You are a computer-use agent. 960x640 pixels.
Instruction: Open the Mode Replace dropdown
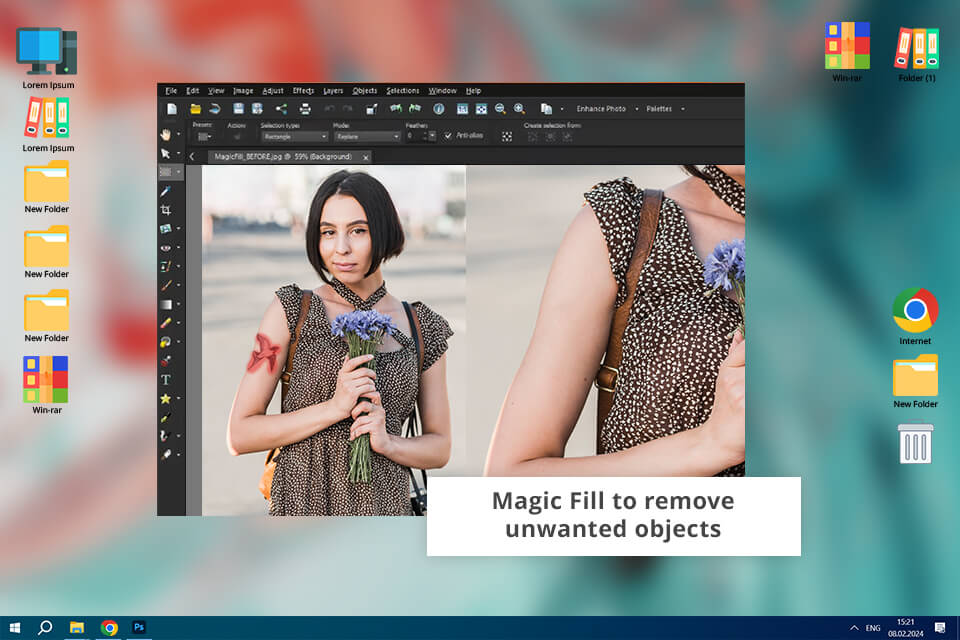point(367,137)
